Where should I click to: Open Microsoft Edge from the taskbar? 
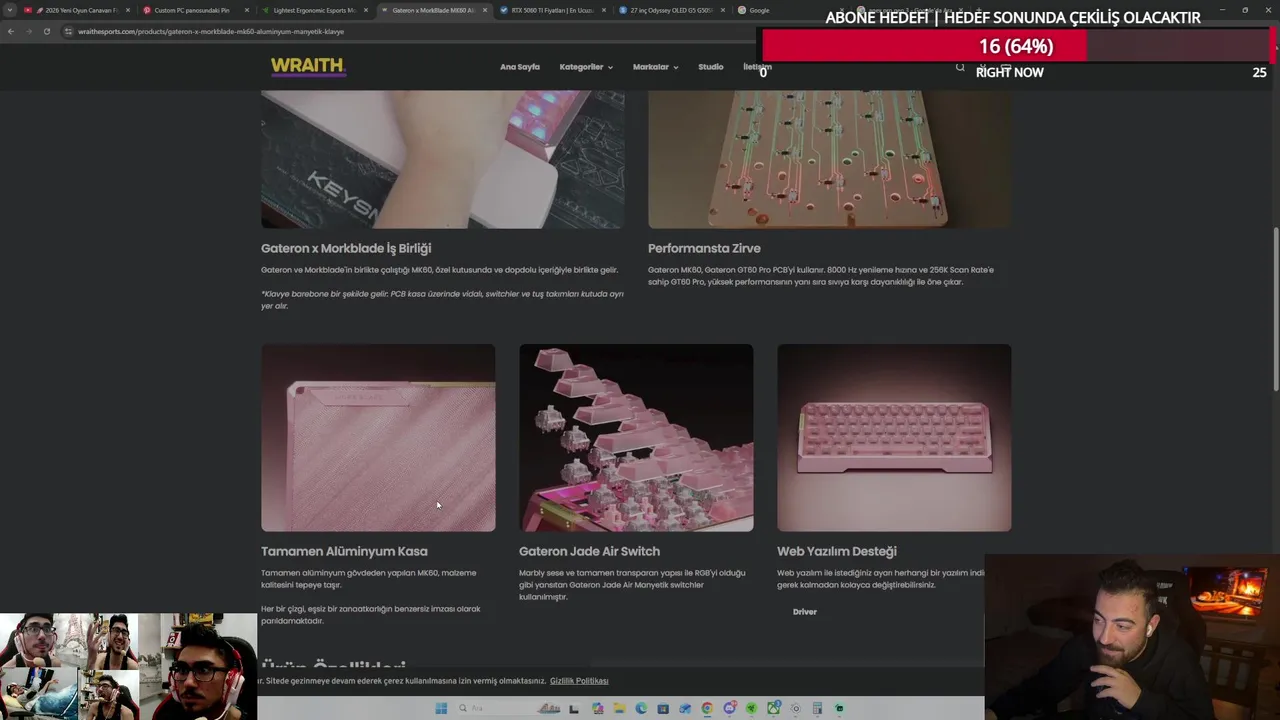641,708
